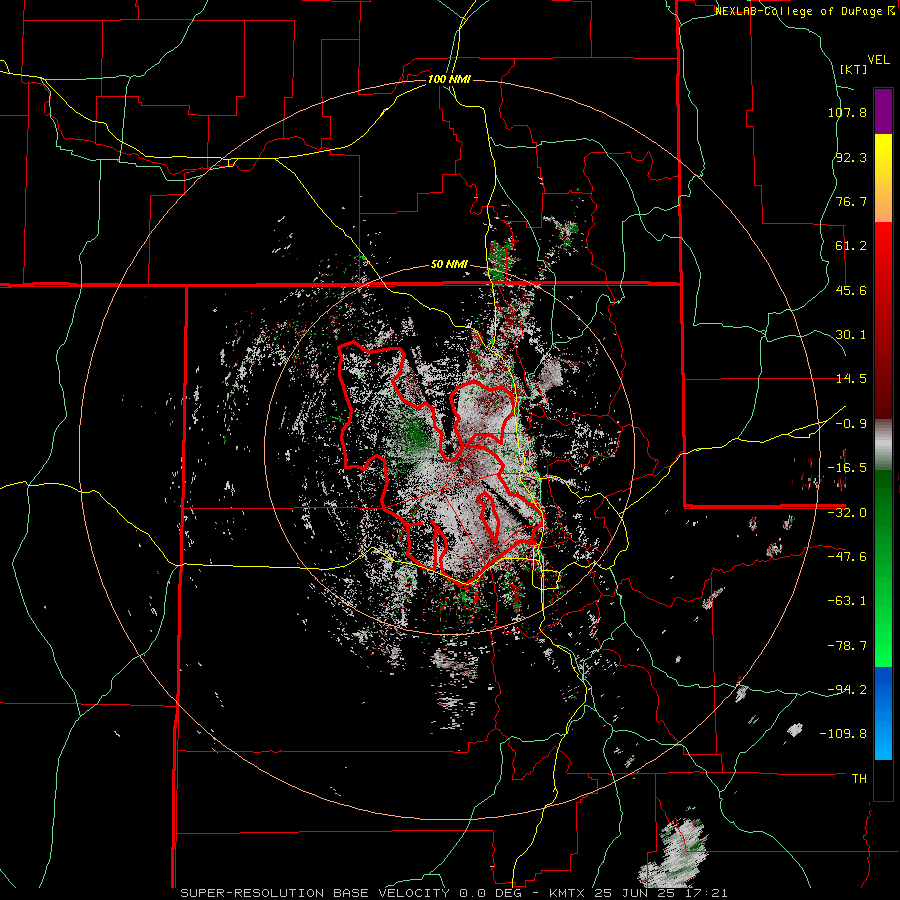Click the [KT] units label
900x900 pixels.
[x=854, y=69]
